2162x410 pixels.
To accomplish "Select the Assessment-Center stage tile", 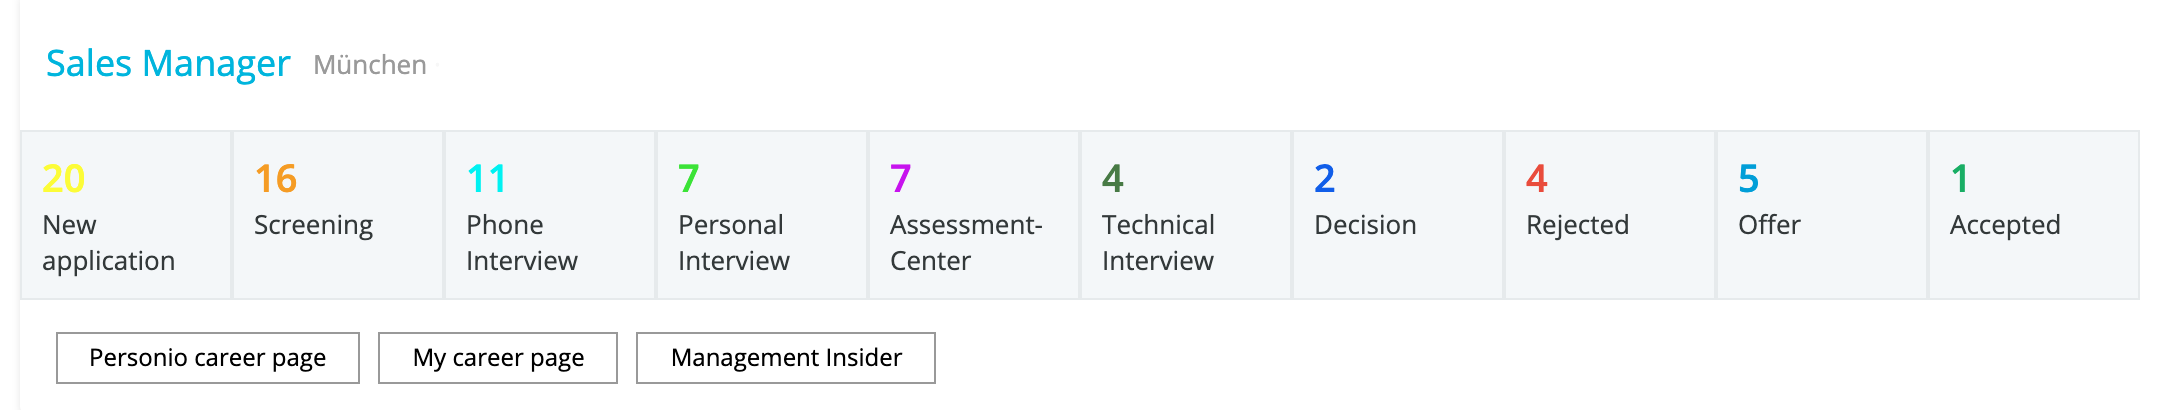I will coord(974,215).
